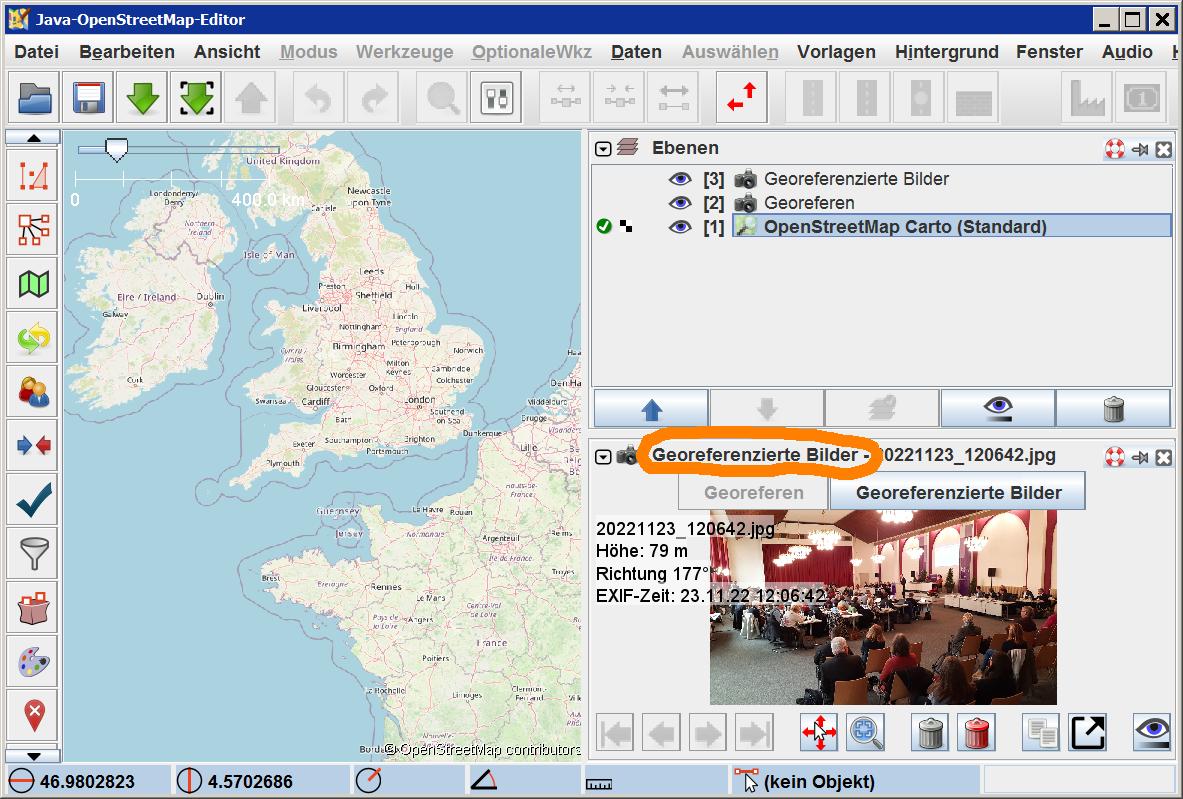
Task: Click the open file folder icon
Action: click(35, 98)
